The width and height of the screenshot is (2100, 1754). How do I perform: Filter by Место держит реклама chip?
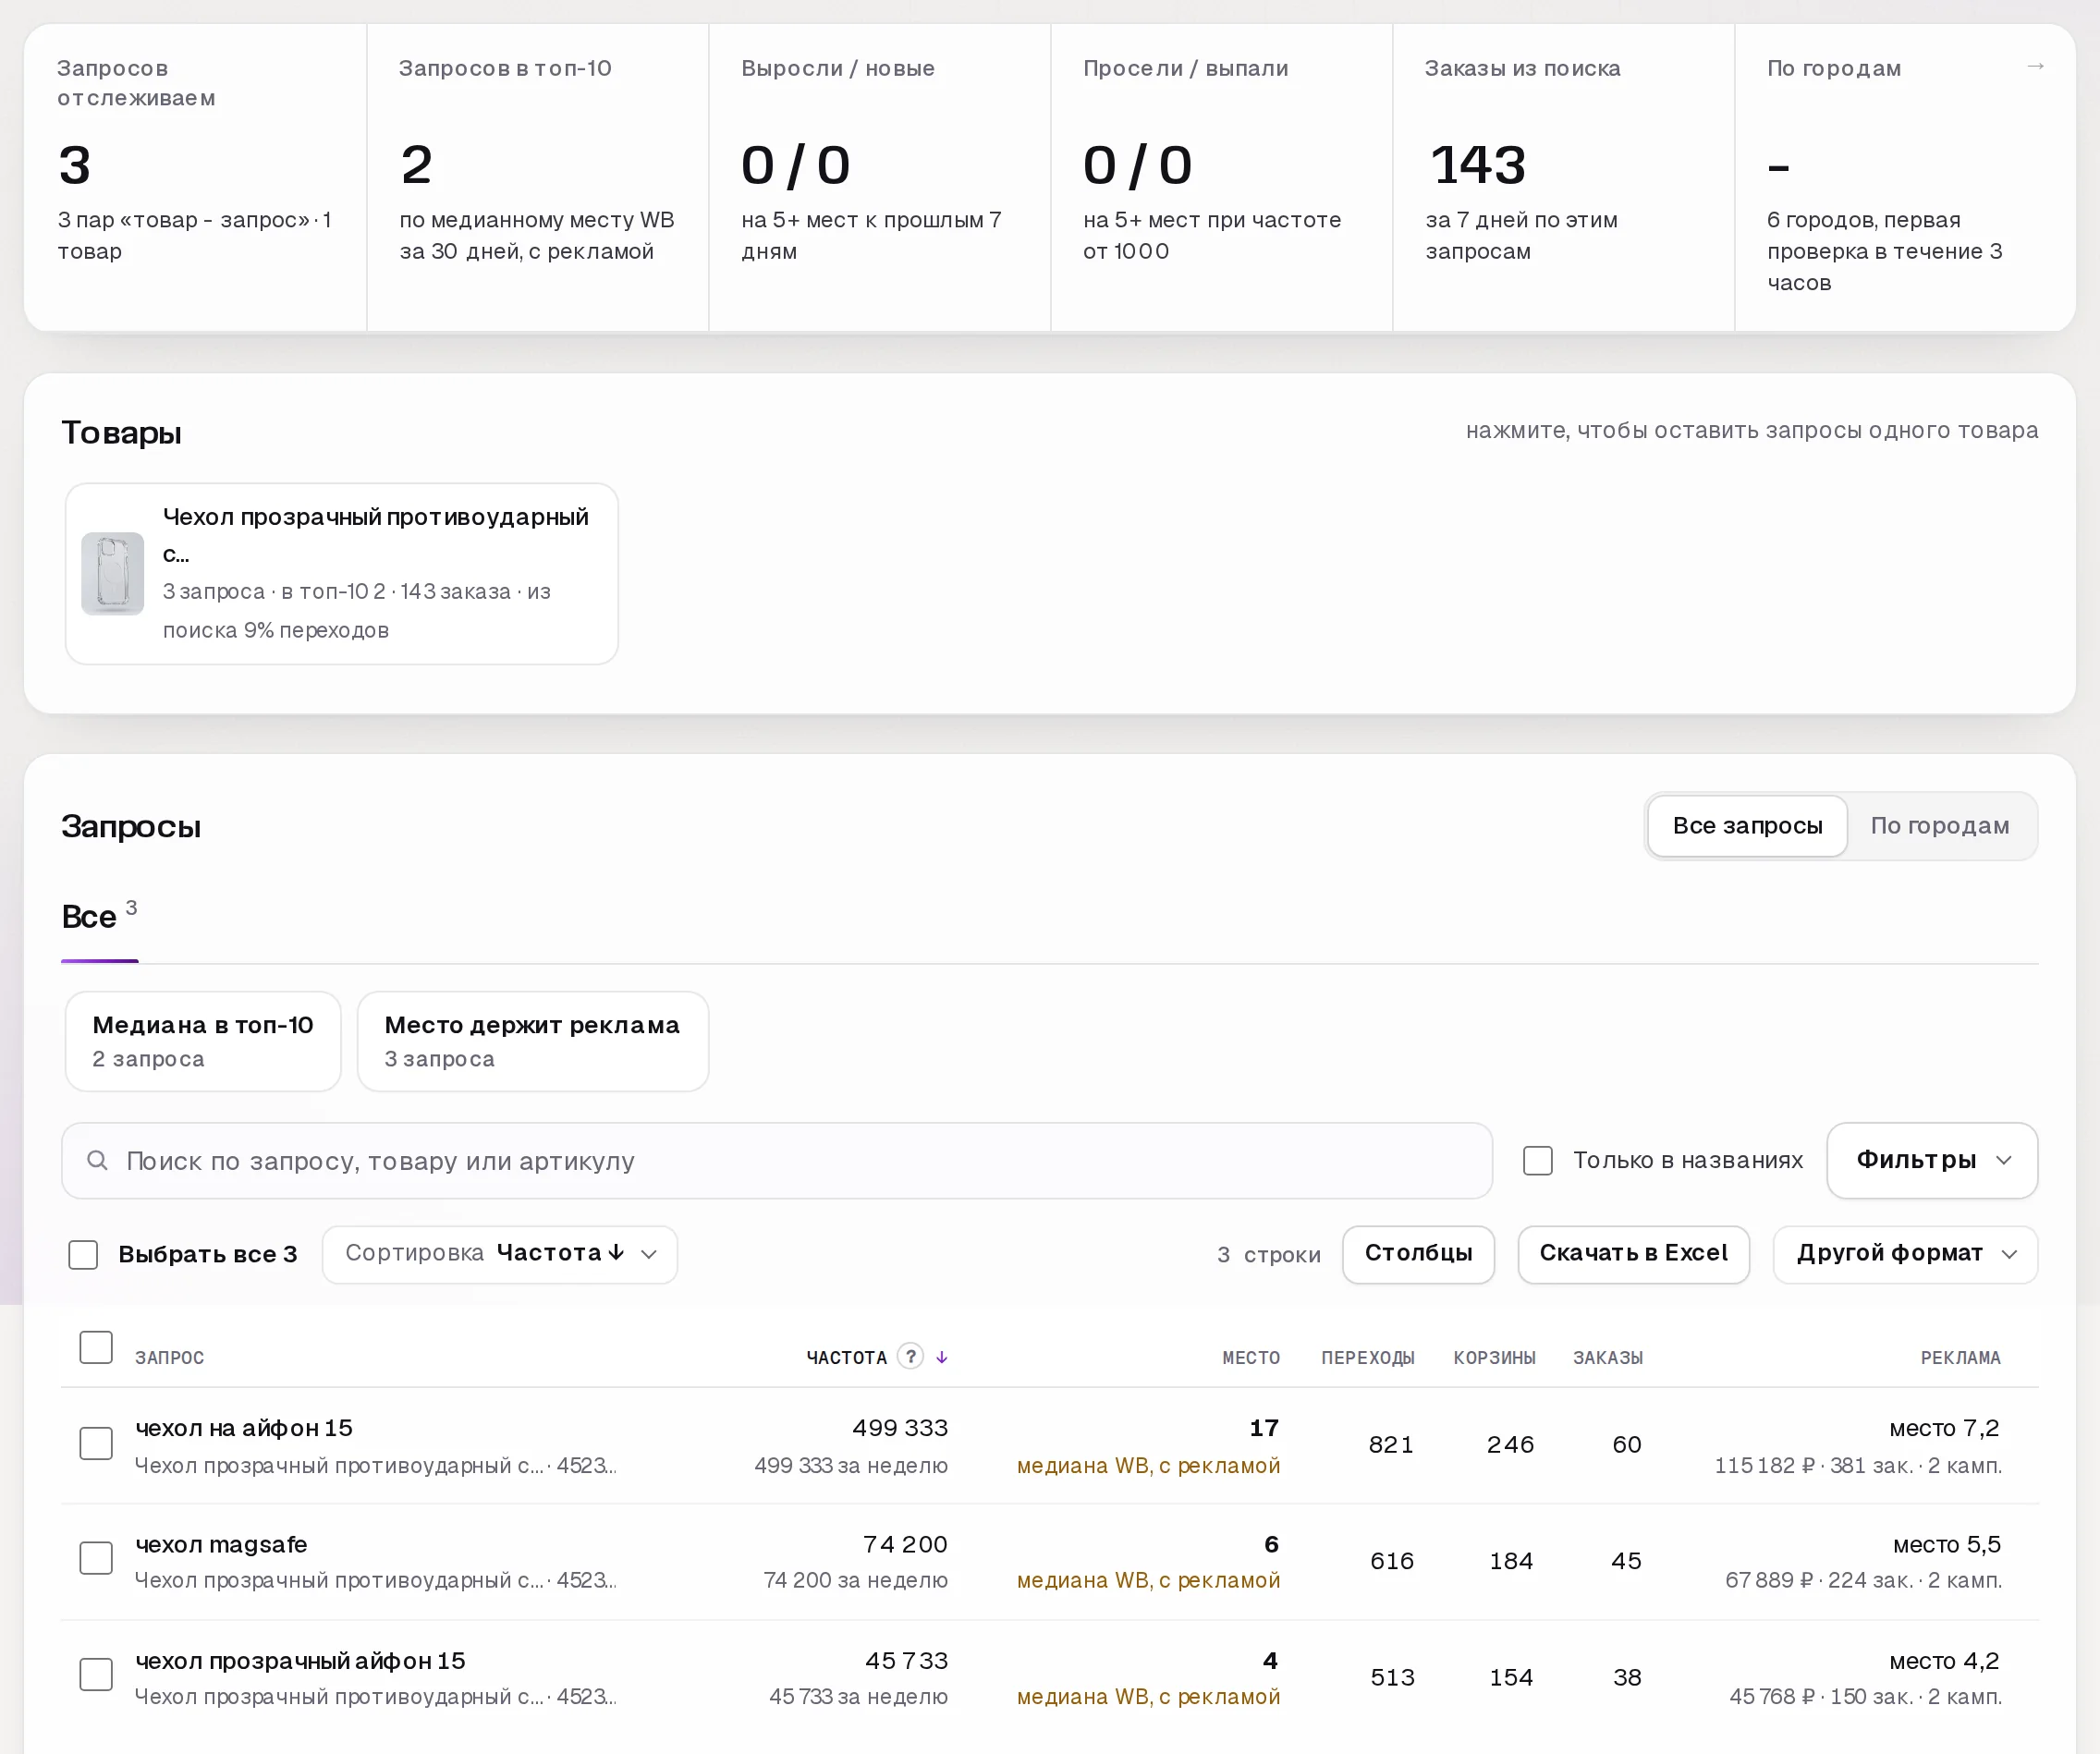click(533, 1041)
